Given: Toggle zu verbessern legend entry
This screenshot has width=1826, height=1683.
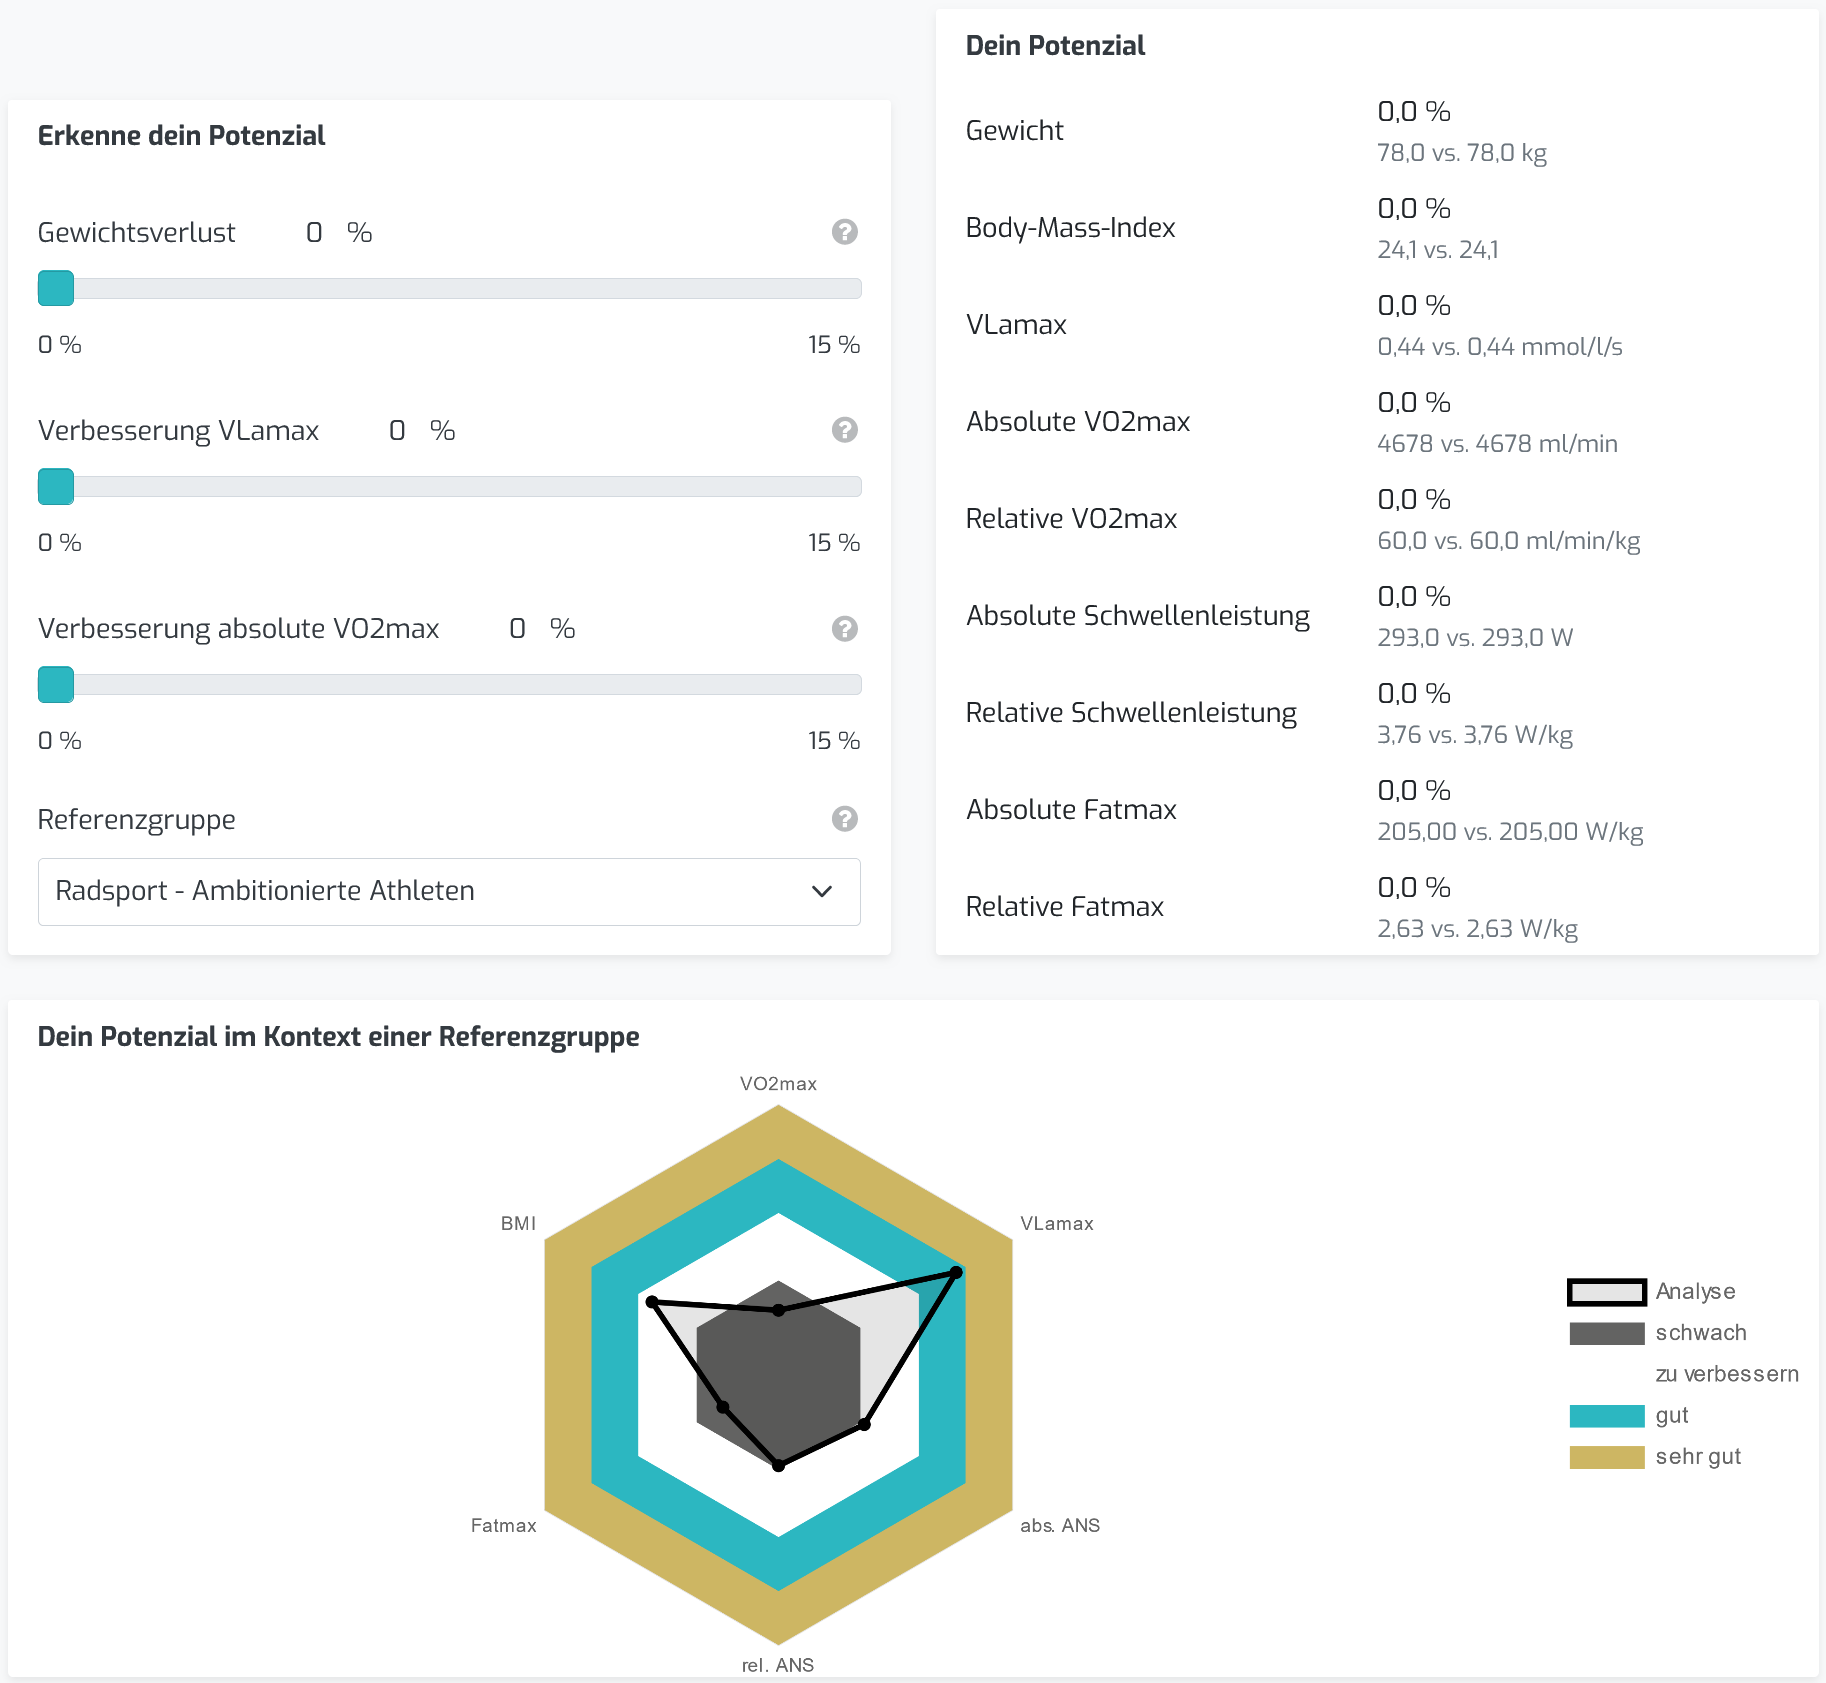Looking at the screenshot, I should [x=1726, y=1374].
